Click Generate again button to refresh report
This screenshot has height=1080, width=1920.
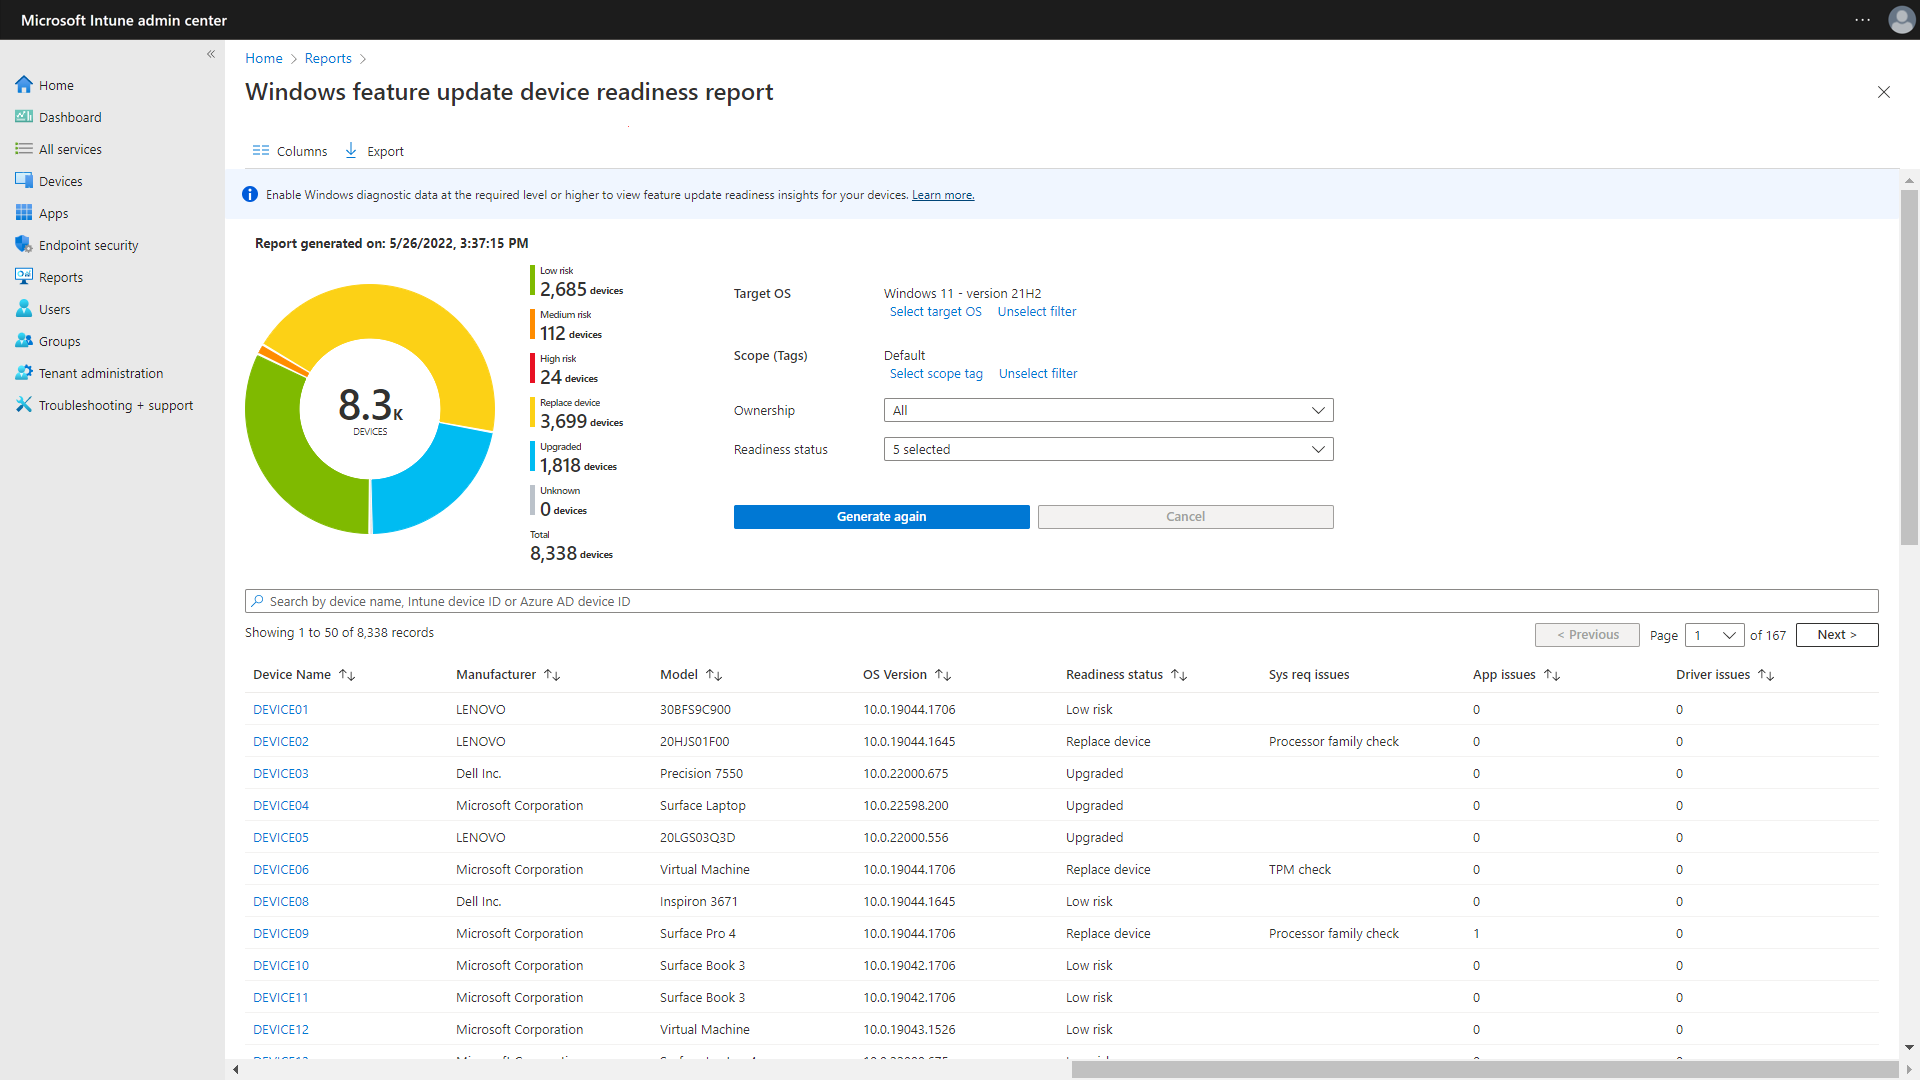pyautogui.click(x=881, y=516)
